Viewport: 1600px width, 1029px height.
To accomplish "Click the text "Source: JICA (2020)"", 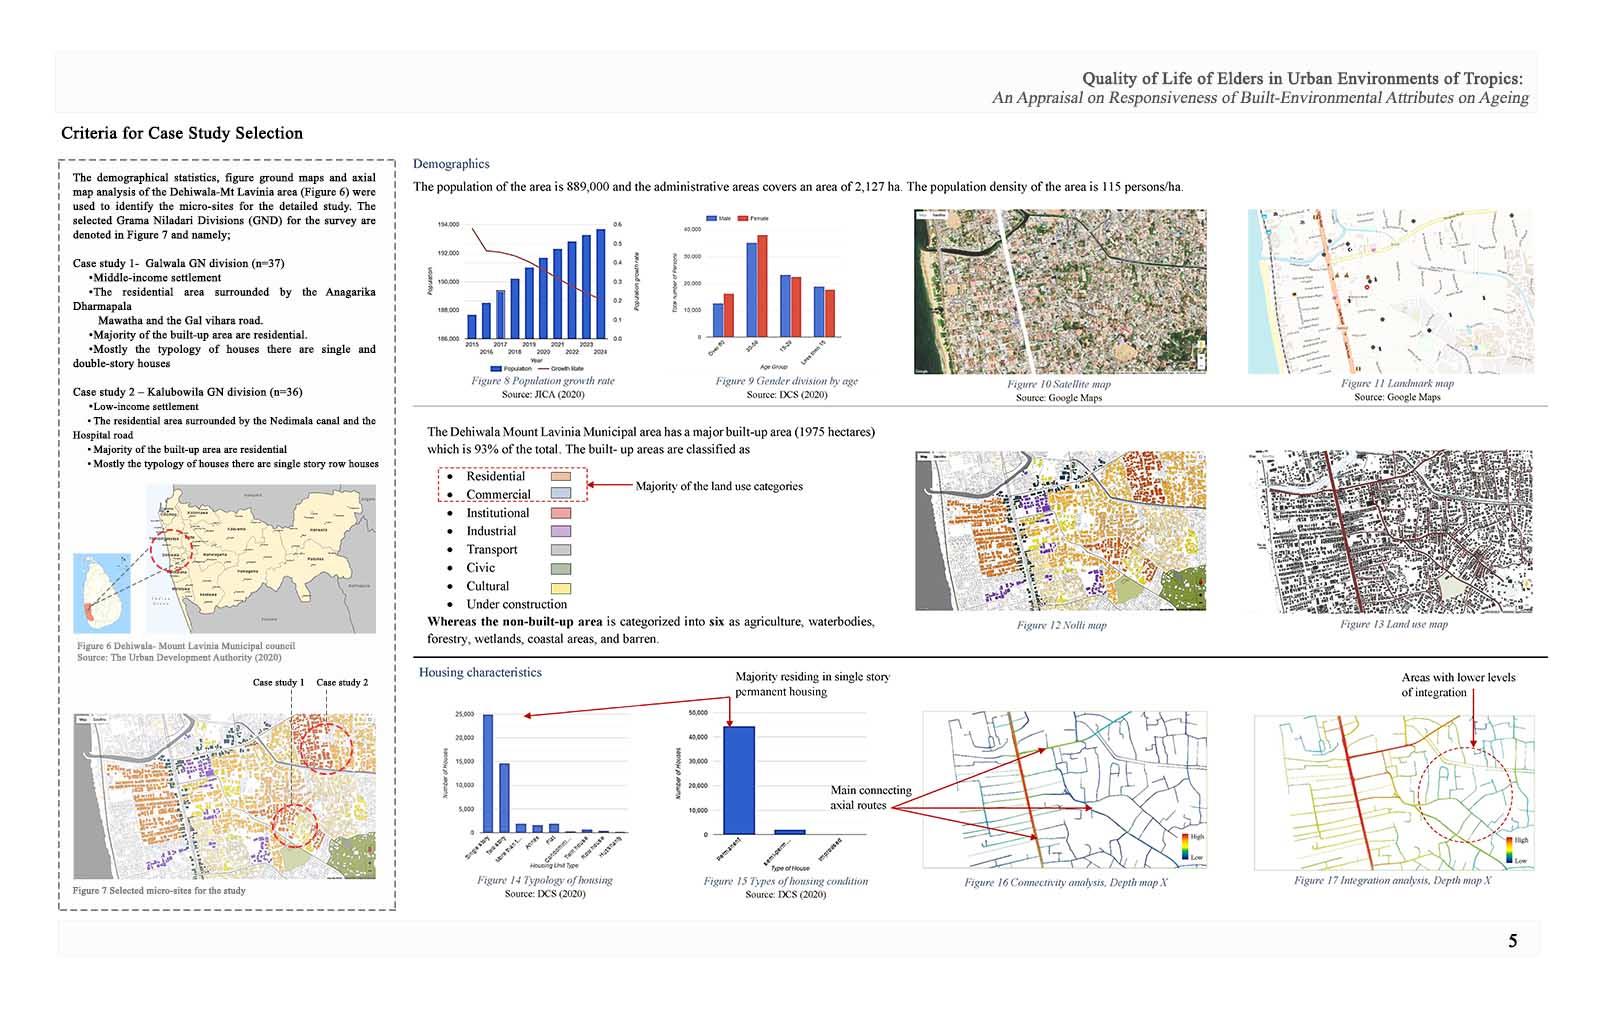I will pyautogui.click(x=543, y=395).
